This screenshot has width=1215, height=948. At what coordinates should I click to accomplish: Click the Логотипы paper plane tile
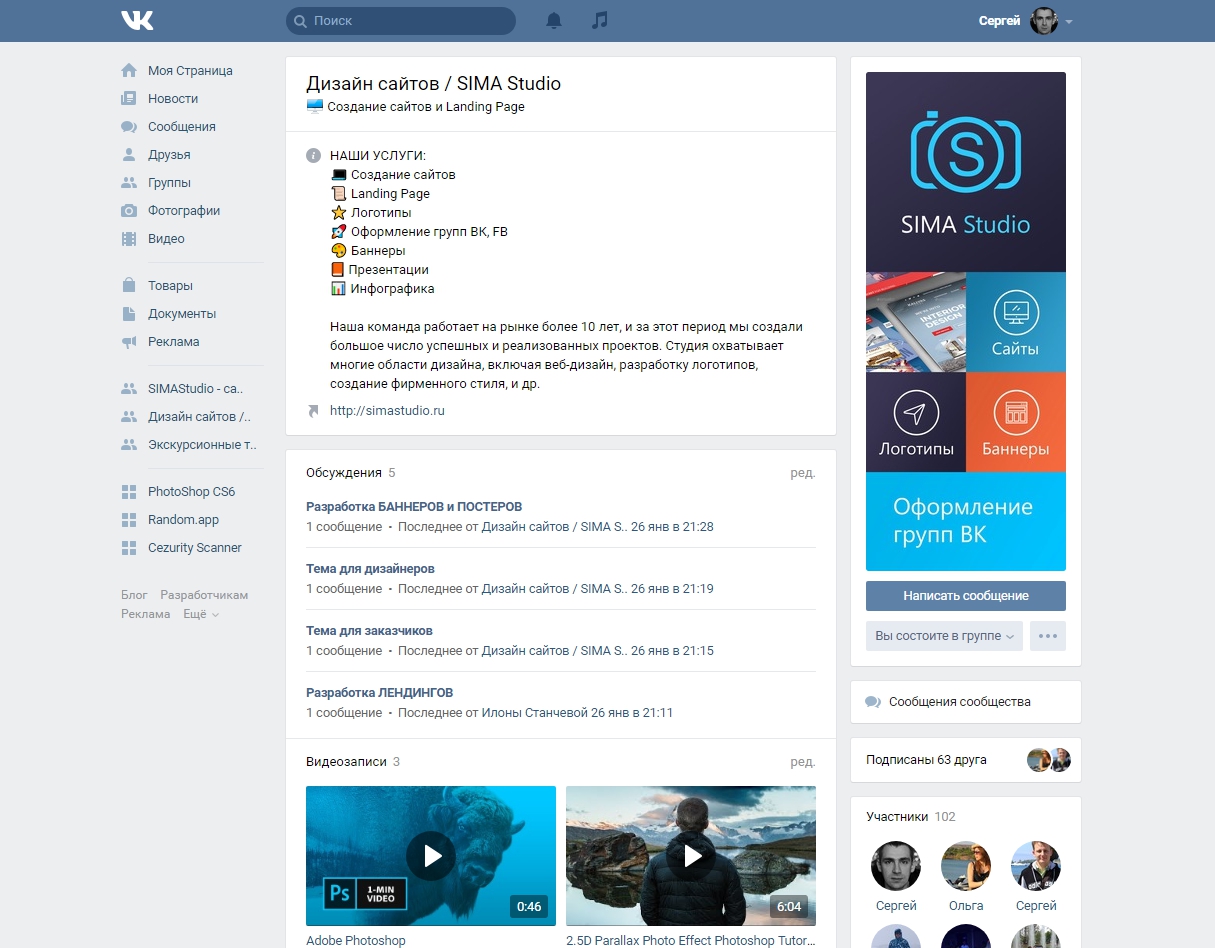tap(916, 422)
